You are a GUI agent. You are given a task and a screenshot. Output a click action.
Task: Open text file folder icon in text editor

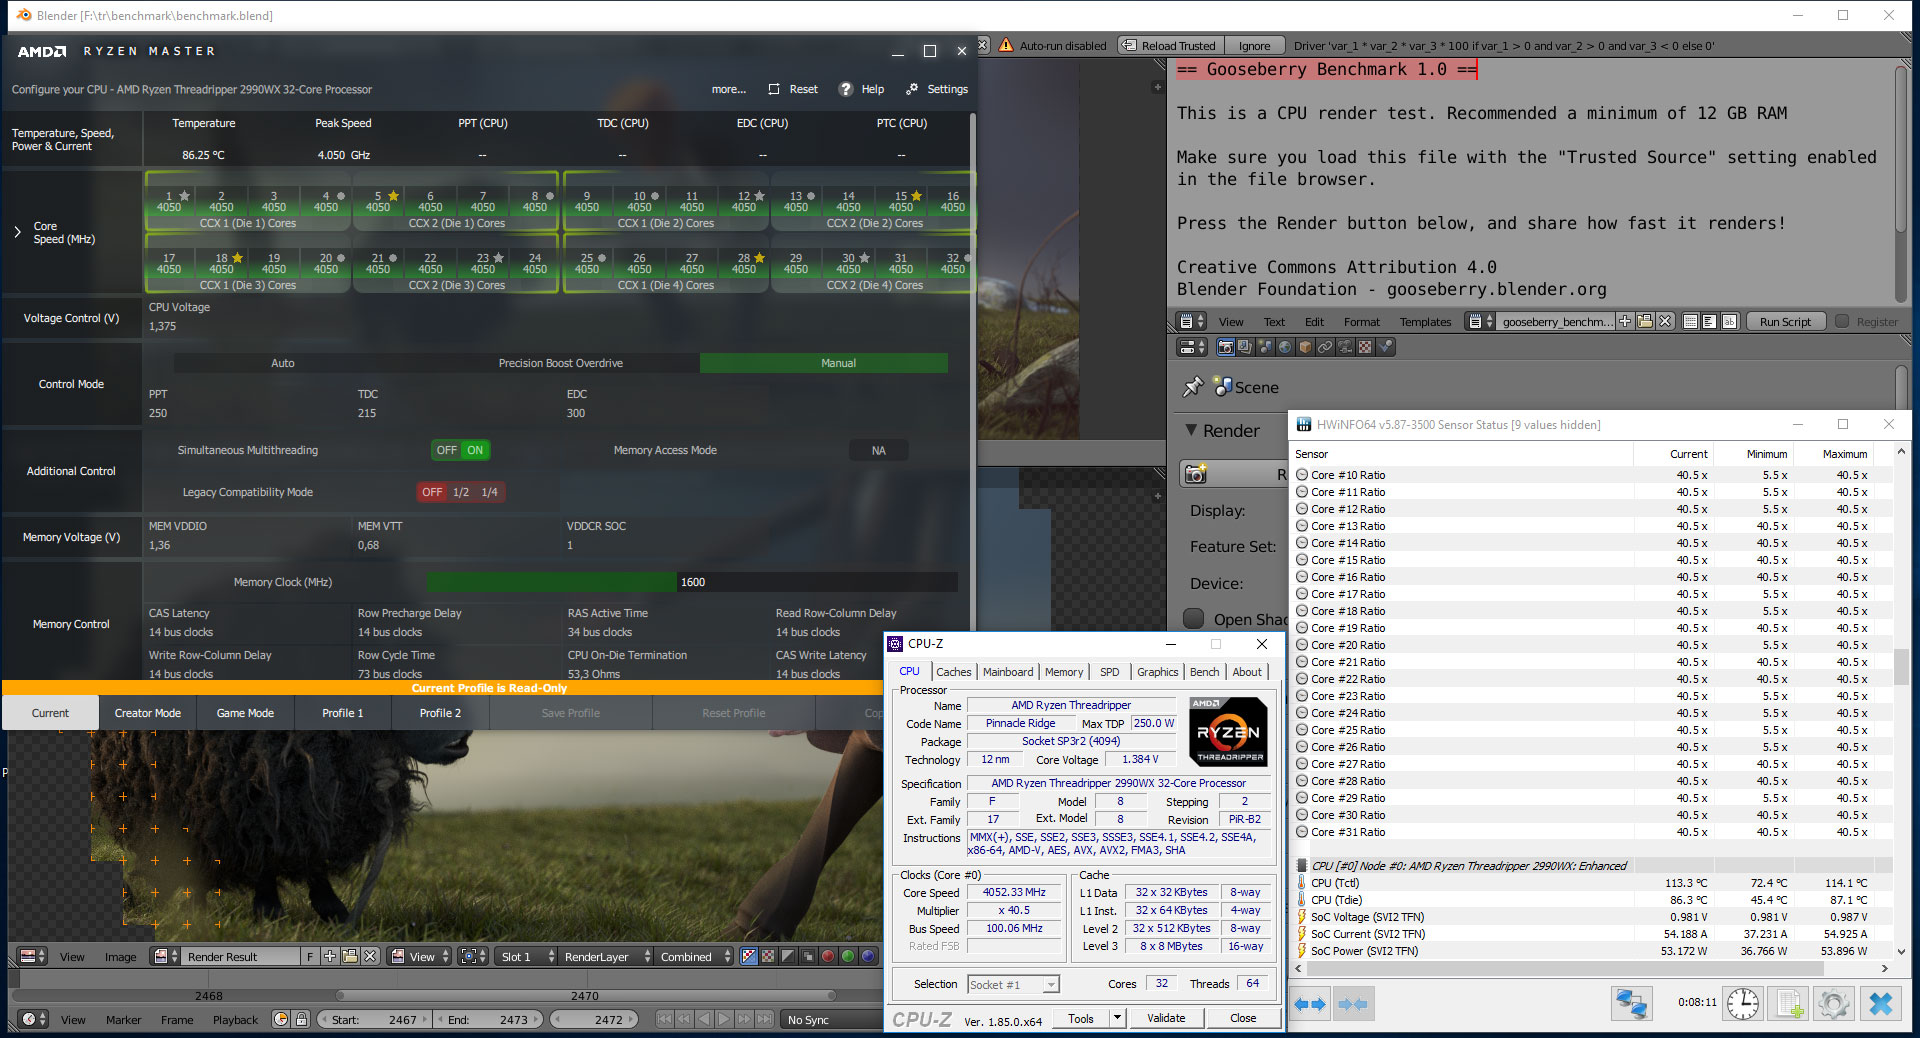1645,321
